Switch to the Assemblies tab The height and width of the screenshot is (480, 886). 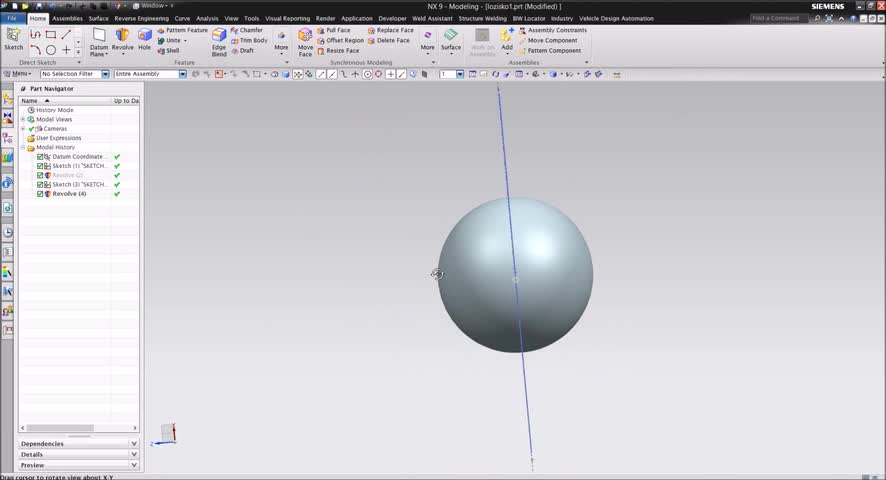(x=67, y=19)
